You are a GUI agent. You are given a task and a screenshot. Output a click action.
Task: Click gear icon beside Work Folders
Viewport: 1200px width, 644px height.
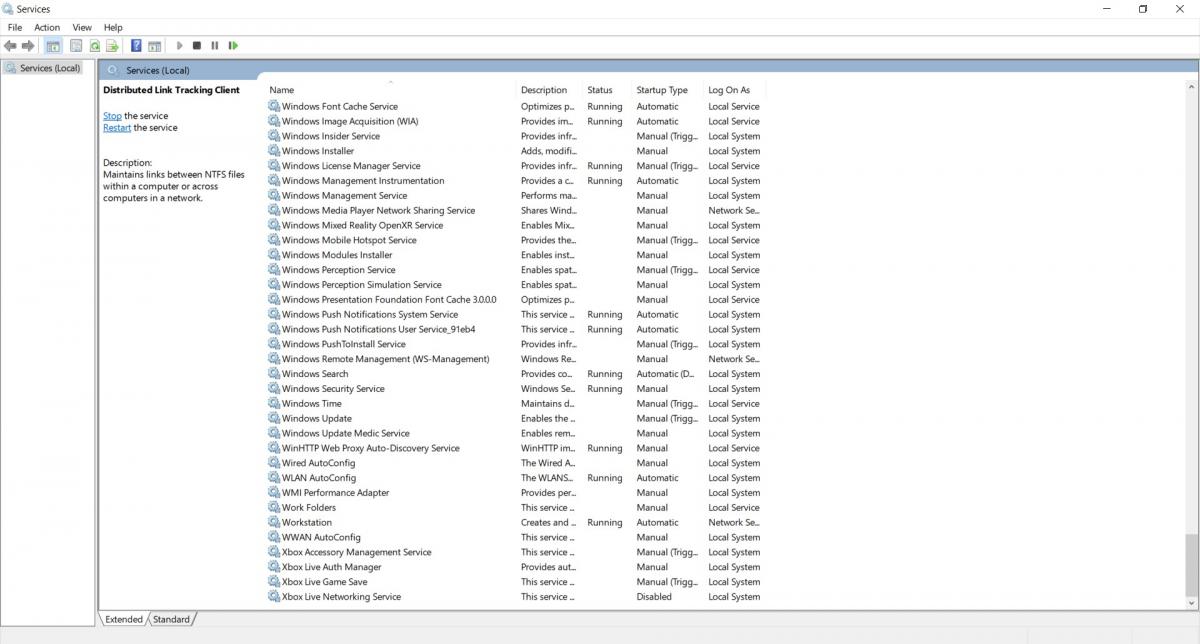pyautogui.click(x=274, y=507)
